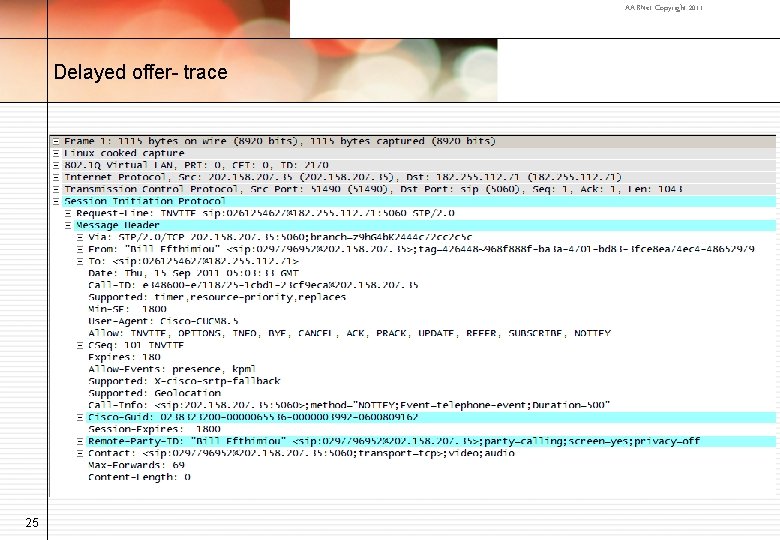Click the AARNet Copyright 2011 text
The width and height of the screenshot is (780, 540).
pos(664,7)
